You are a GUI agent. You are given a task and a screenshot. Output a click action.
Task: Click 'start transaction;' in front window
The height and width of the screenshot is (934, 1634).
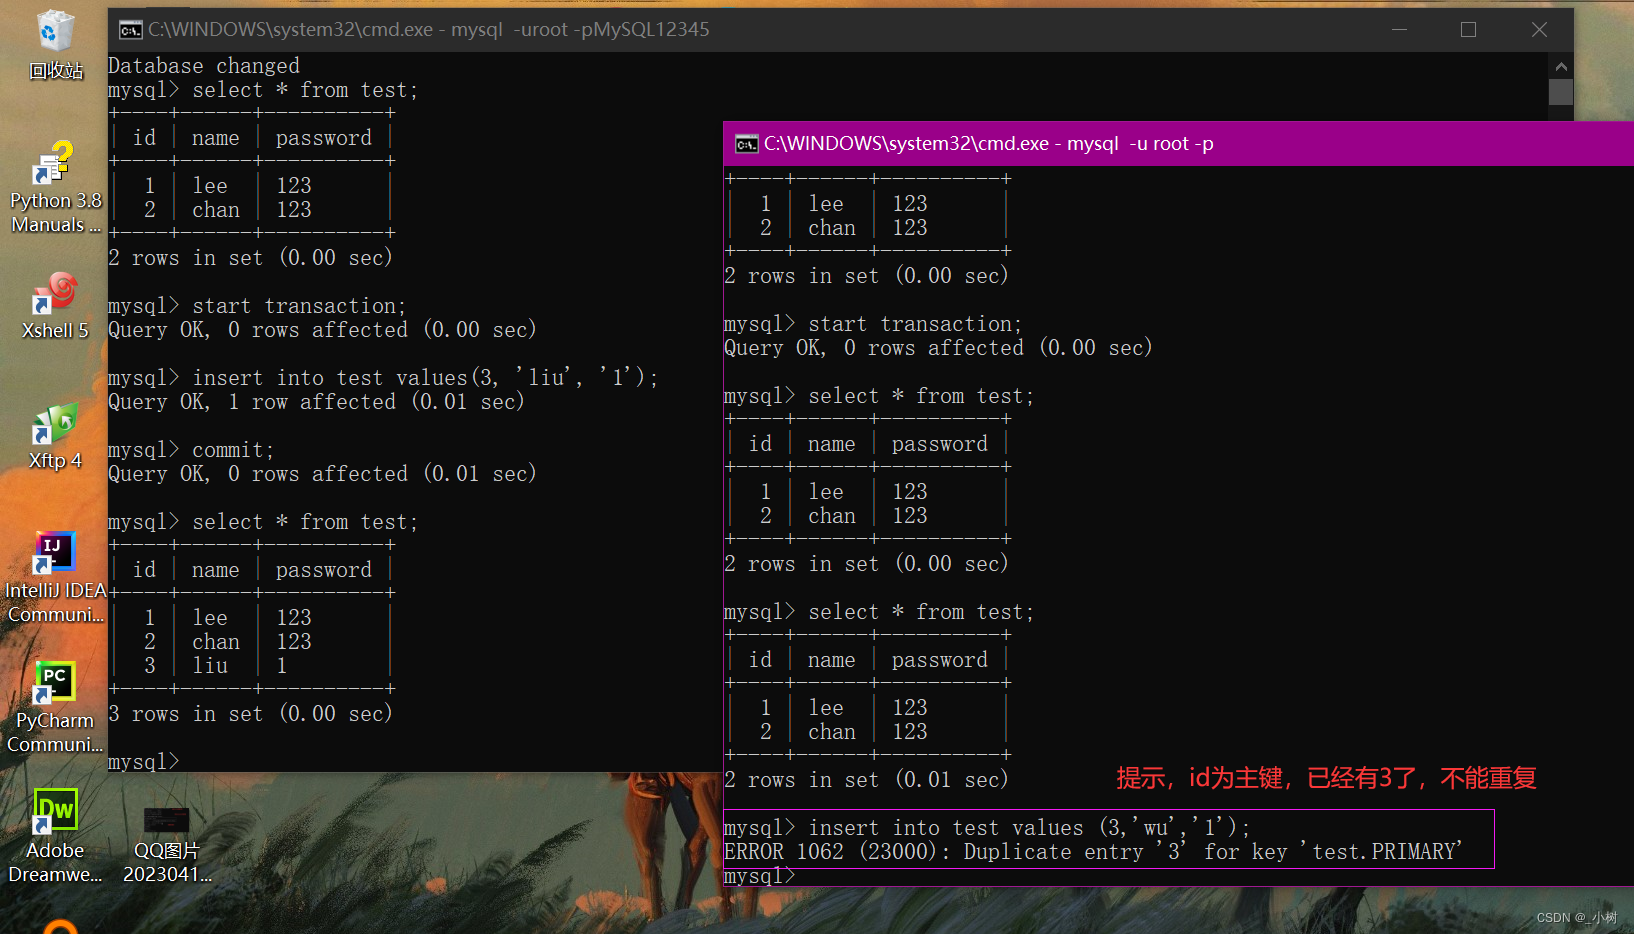[915, 324]
